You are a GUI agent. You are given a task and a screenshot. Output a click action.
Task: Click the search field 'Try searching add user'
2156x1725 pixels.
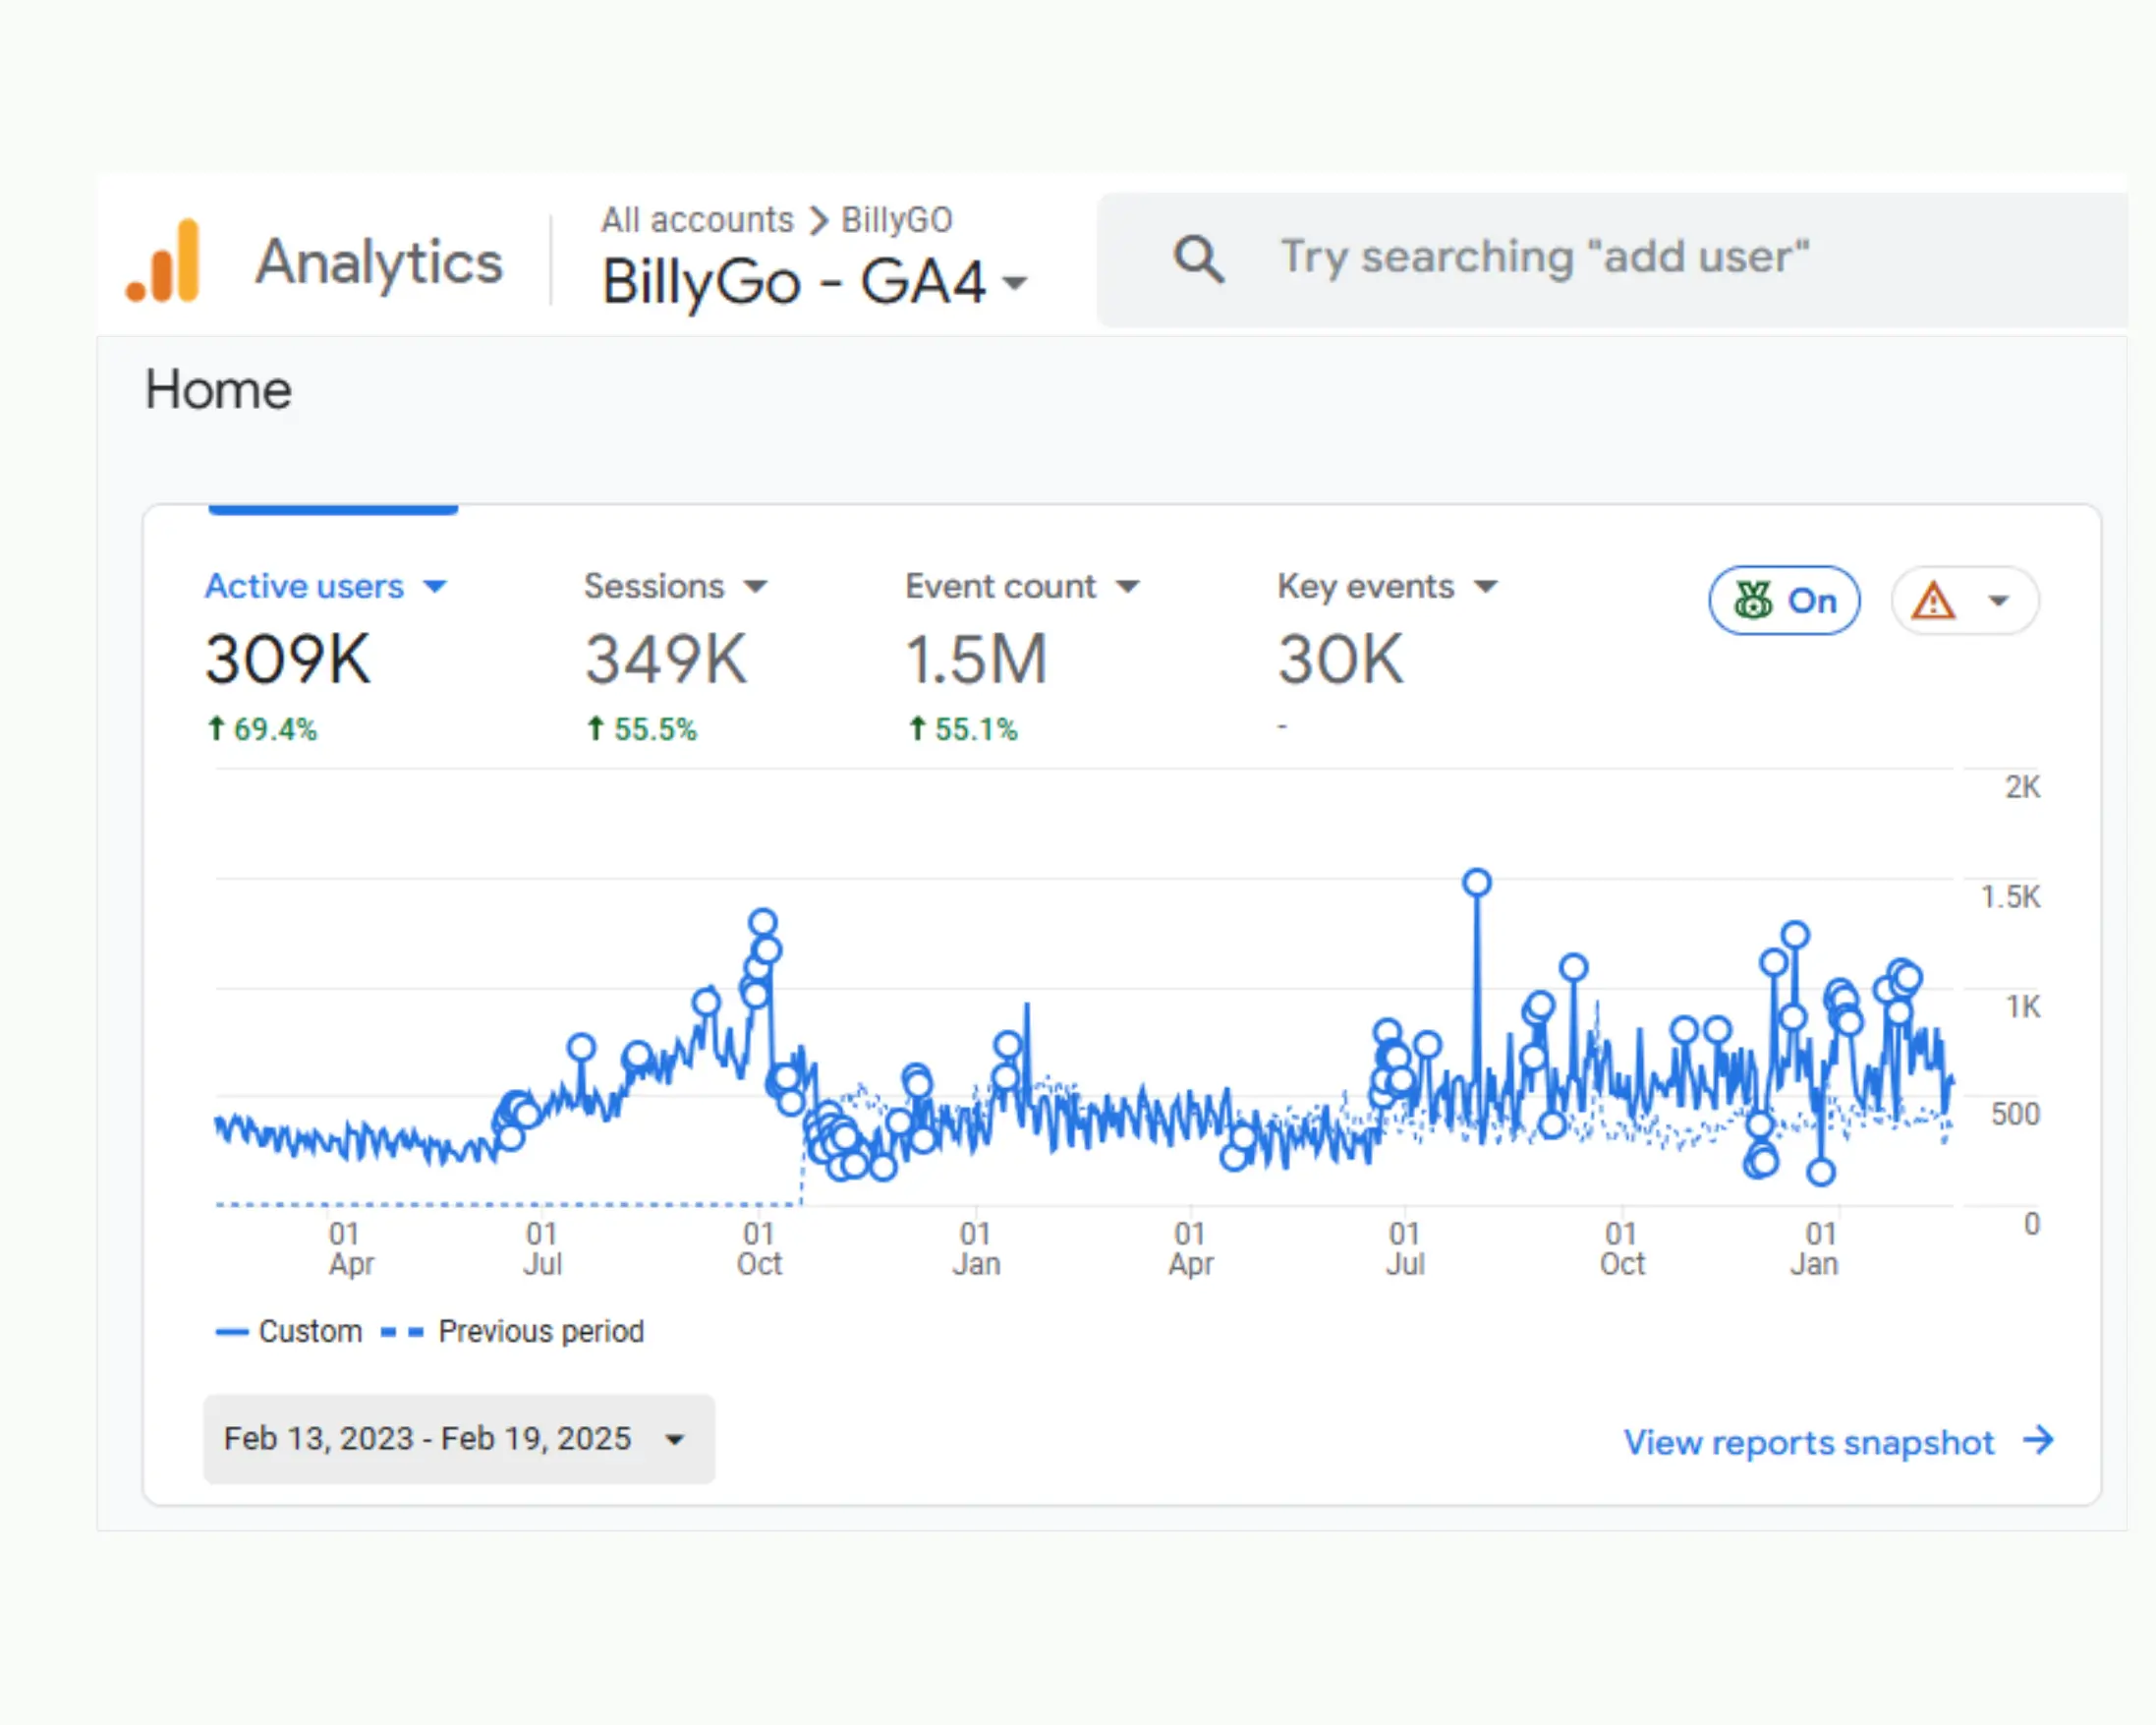[x=1544, y=258]
